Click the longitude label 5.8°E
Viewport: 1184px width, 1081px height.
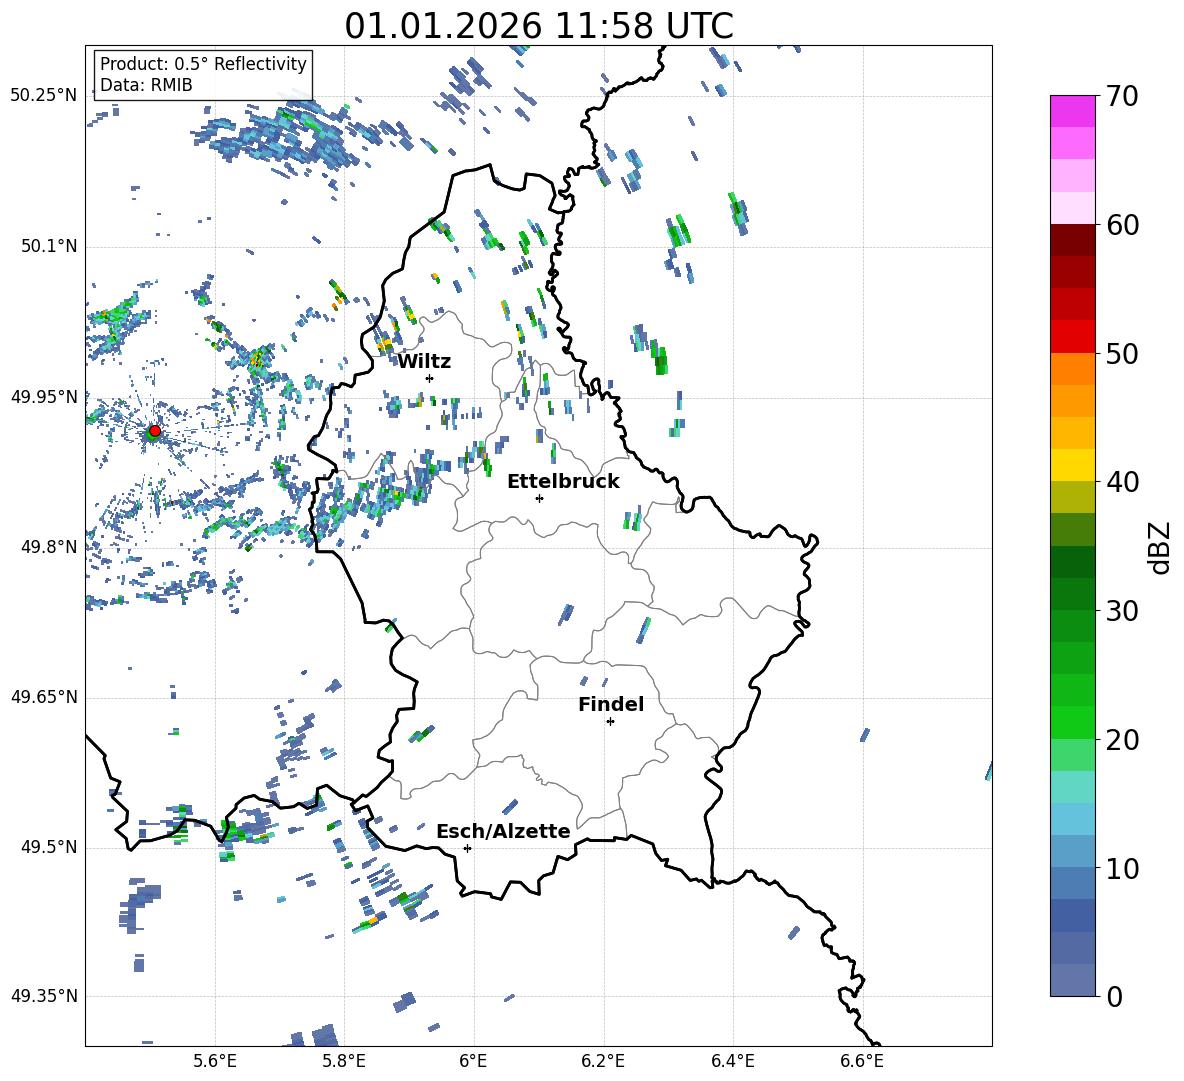[x=344, y=1061]
